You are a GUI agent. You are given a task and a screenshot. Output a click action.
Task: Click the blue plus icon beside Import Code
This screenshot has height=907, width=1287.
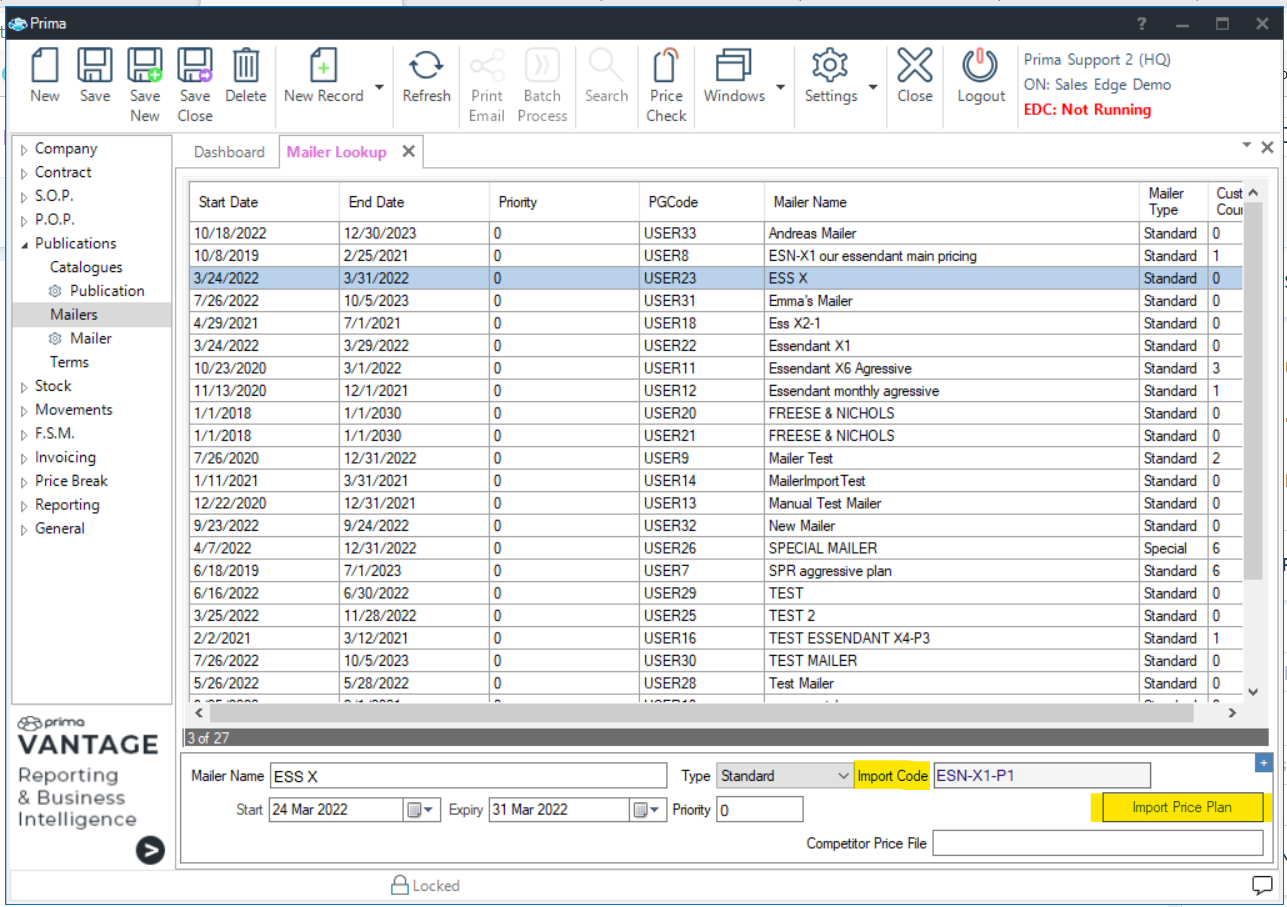pos(1262,764)
